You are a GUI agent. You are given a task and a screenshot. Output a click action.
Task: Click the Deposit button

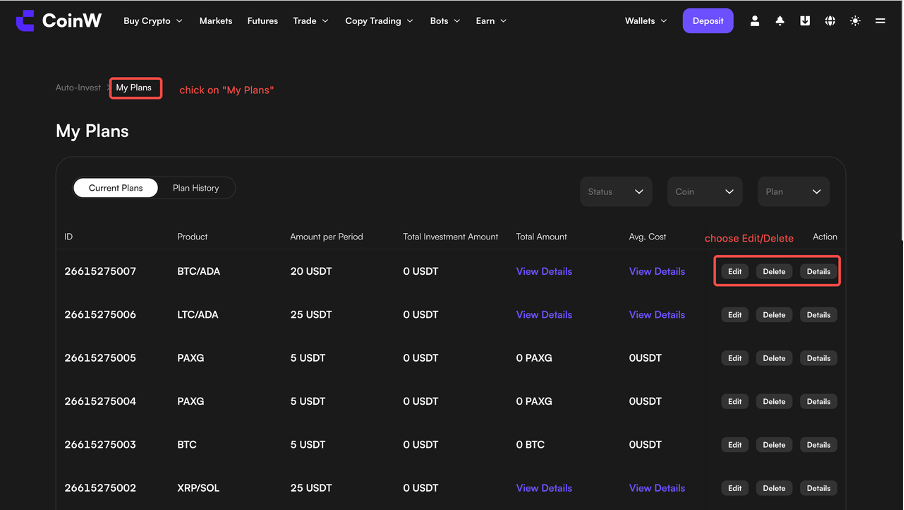[708, 21]
